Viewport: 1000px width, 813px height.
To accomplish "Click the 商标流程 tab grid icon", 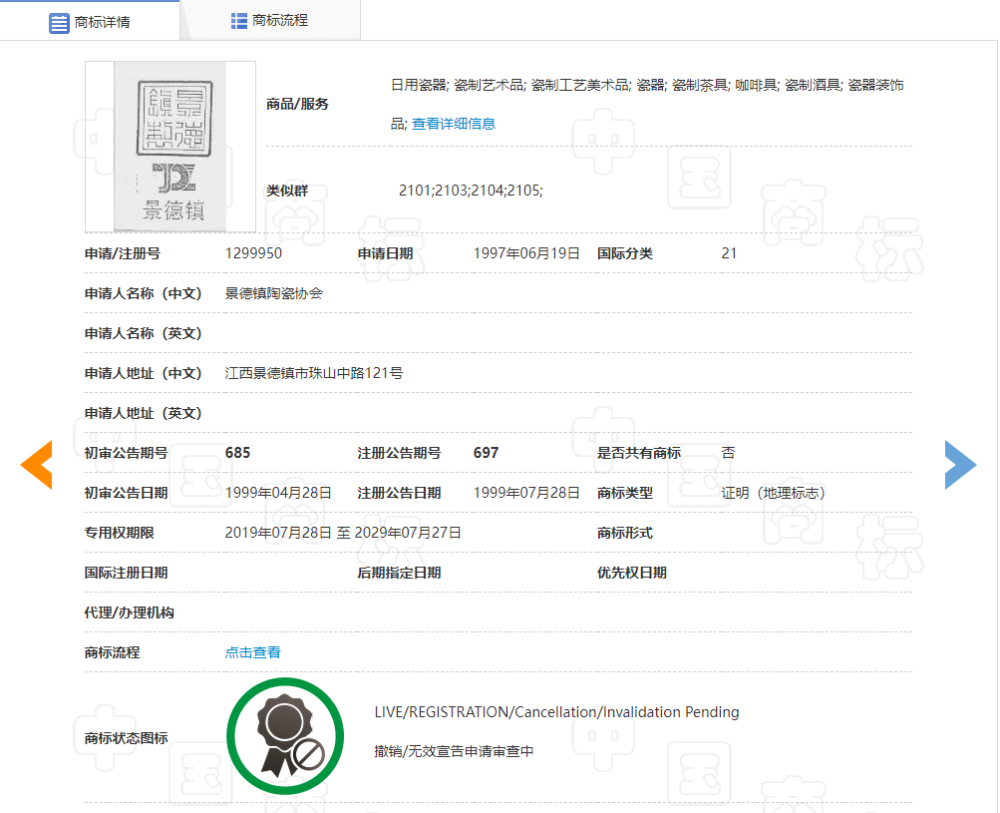I will [x=239, y=21].
